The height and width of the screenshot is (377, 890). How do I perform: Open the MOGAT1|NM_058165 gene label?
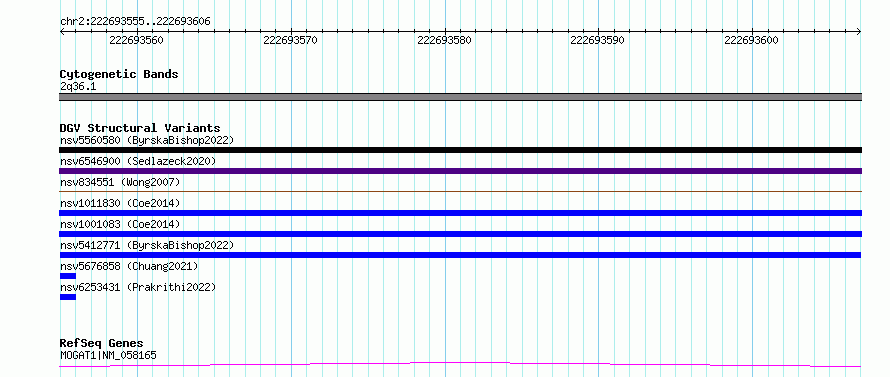click(x=108, y=355)
